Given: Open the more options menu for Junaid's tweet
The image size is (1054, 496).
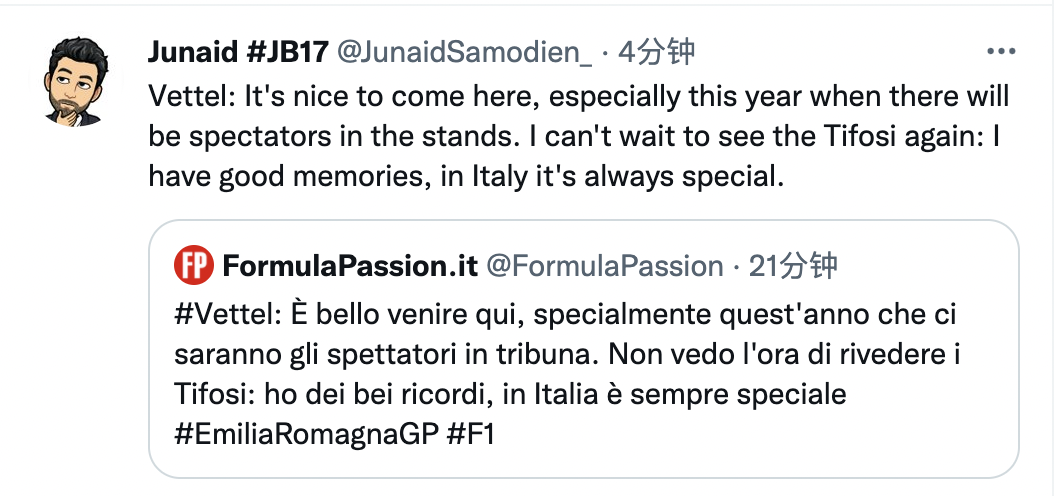Looking at the screenshot, I should 1001,52.
